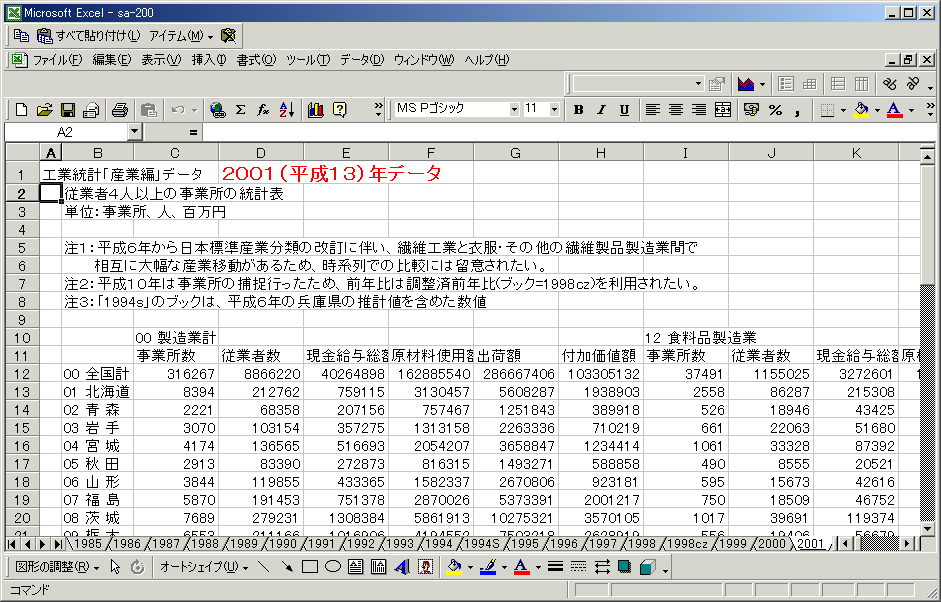The width and height of the screenshot is (941, 602).
Task: Click the Save icon in the toolbar
Action: click(x=68, y=110)
